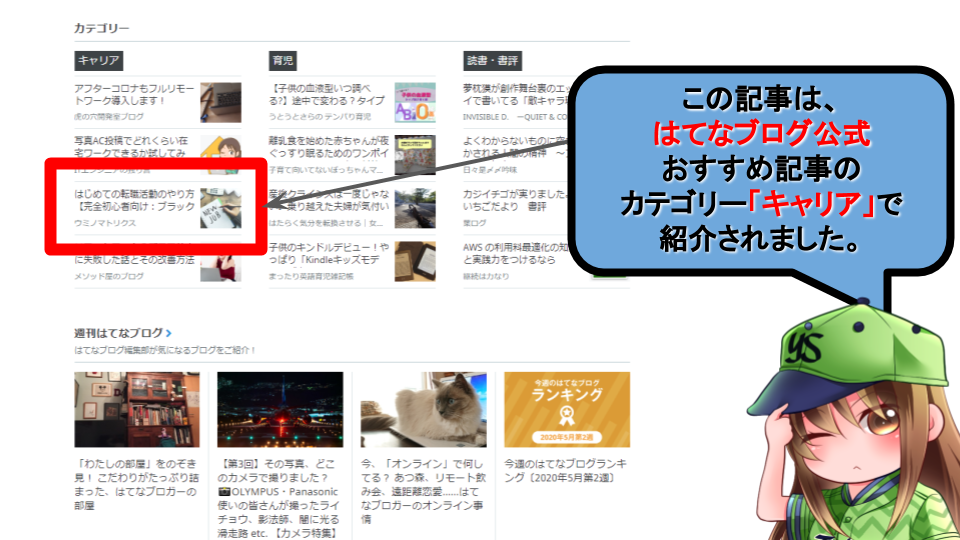Viewport: 960px width, 540px height.
Task: Open the うとうときらのテンパり育児 blog name
Action: 320,116
